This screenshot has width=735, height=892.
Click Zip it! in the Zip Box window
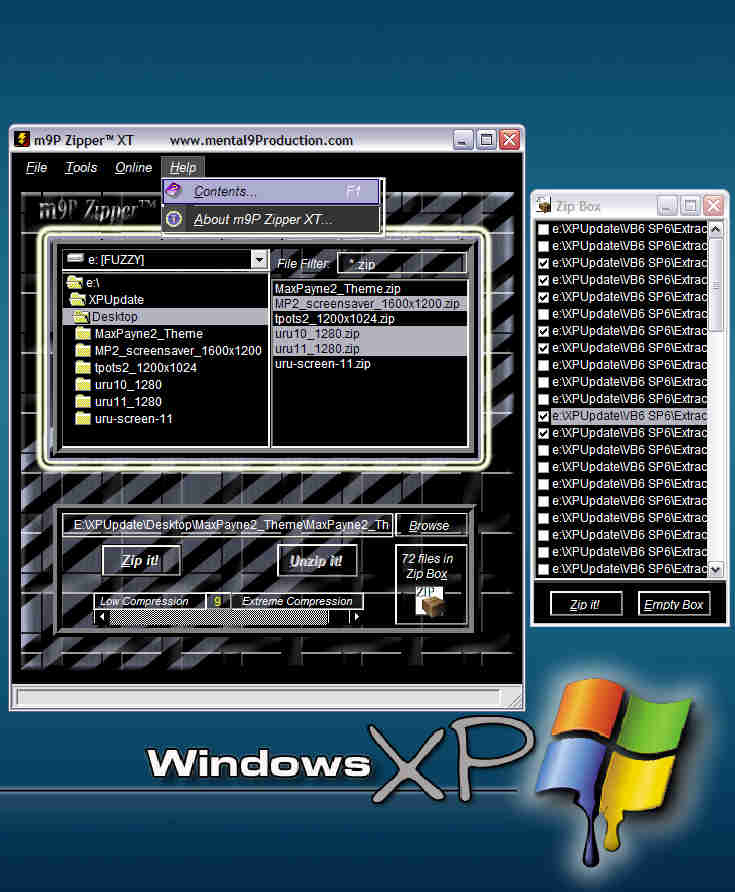pos(585,604)
